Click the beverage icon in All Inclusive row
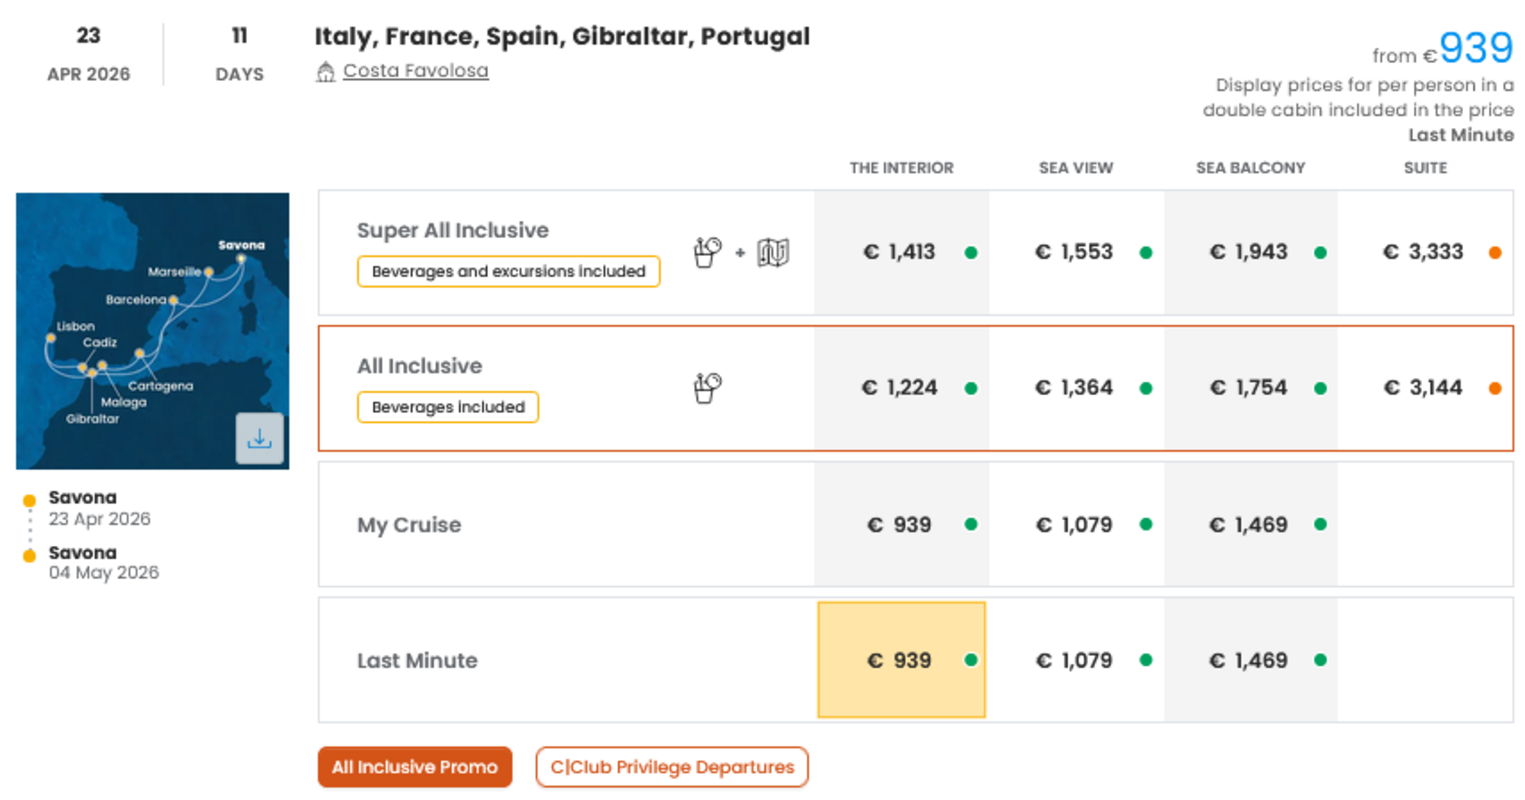1525x800 pixels. pyautogui.click(x=707, y=387)
